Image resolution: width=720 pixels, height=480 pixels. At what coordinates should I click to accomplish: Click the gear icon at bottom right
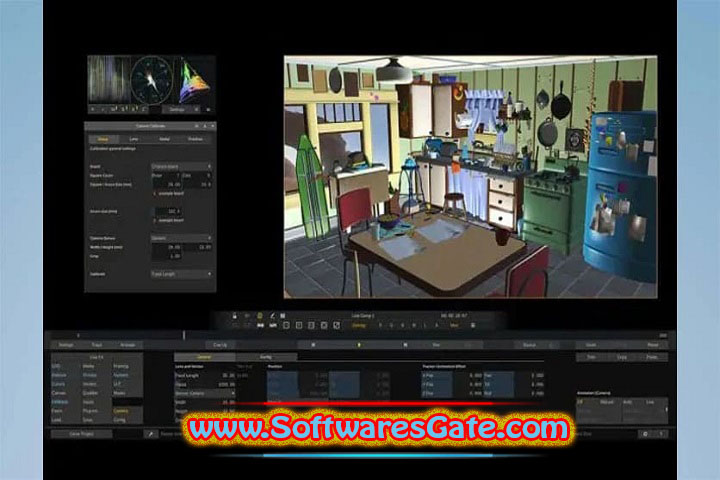click(x=645, y=434)
